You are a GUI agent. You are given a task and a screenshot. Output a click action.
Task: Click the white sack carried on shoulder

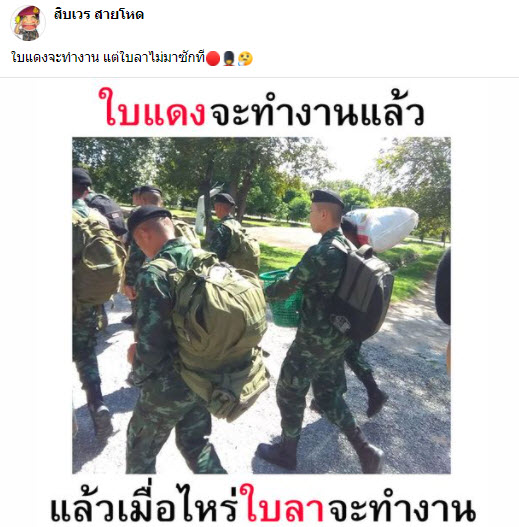(383, 228)
